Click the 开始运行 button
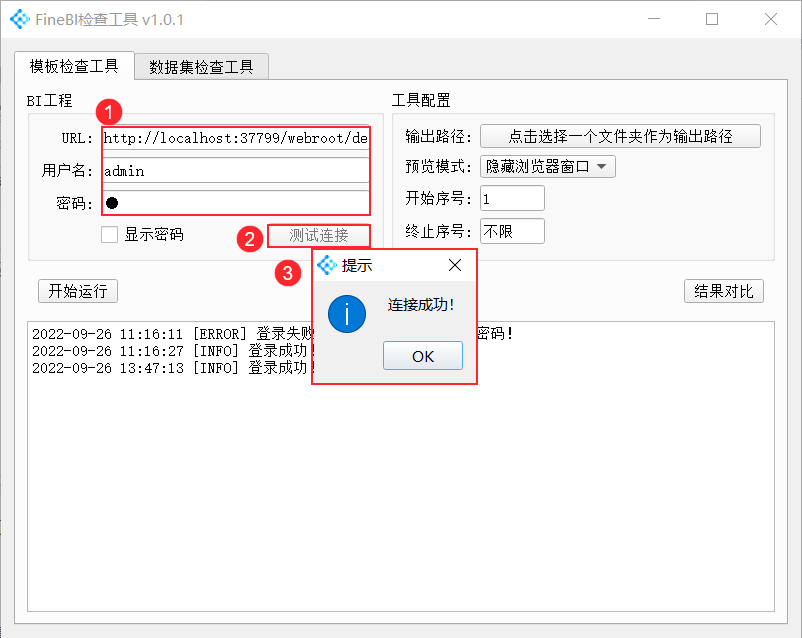Screen dimensions: 802x638 pyautogui.click(x=78, y=291)
